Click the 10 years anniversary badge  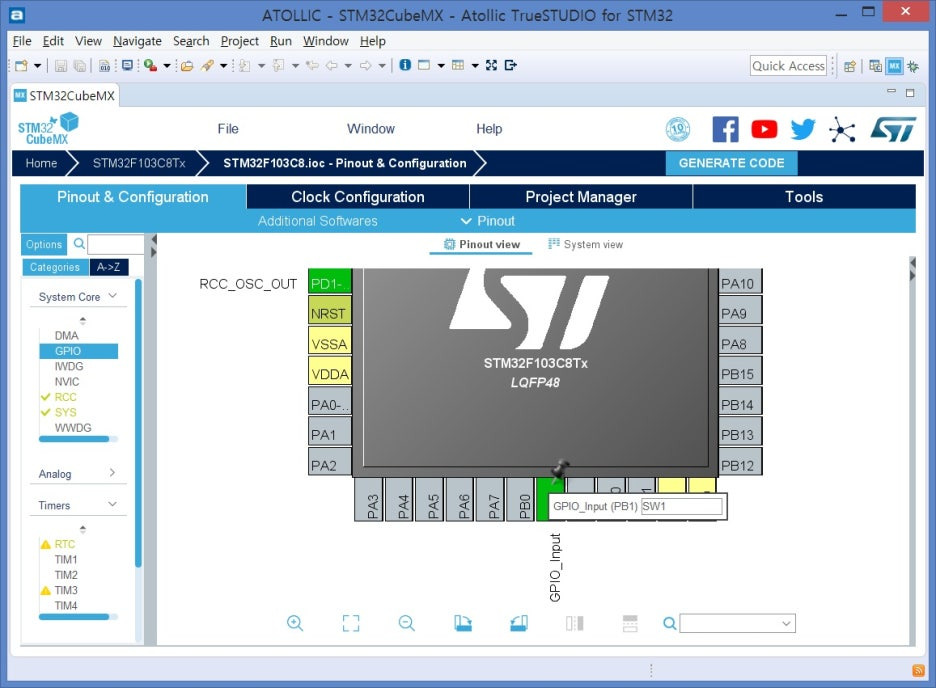click(678, 129)
